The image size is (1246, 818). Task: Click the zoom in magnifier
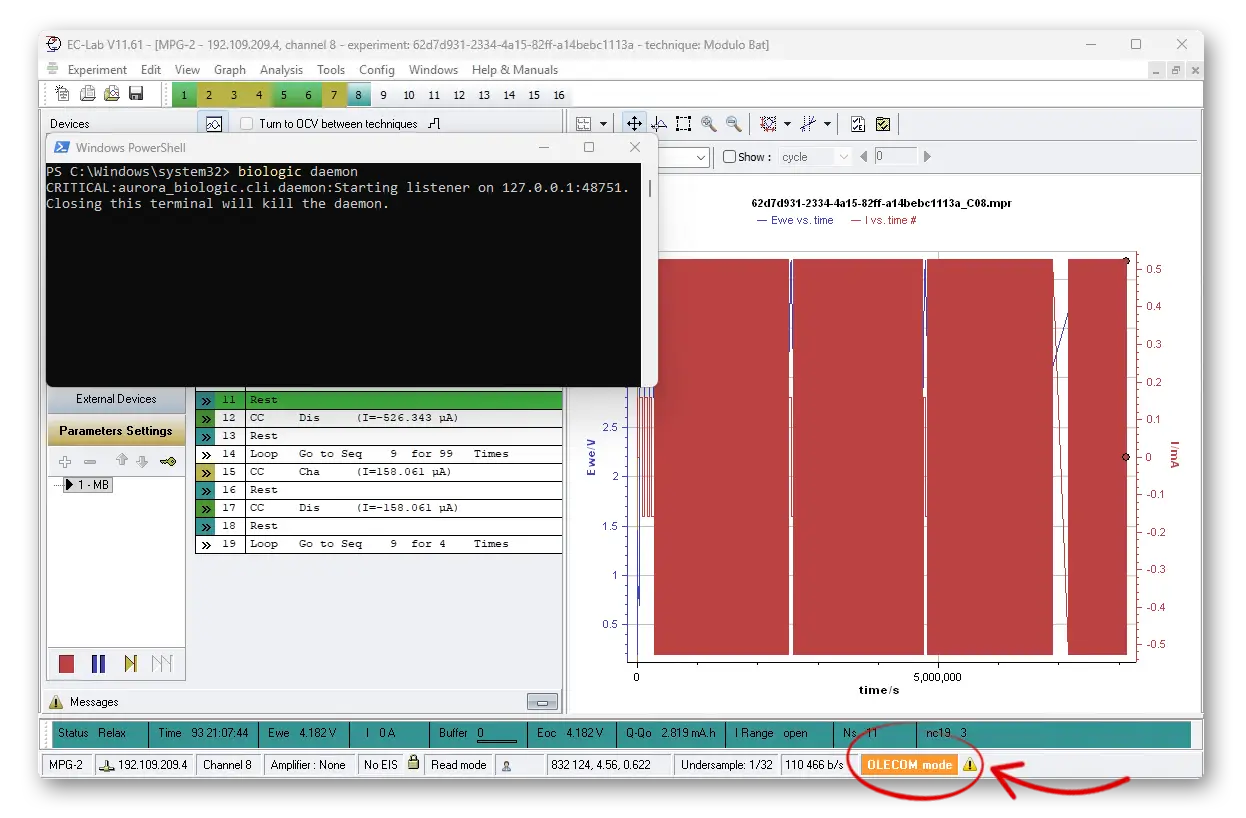click(709, 124)
